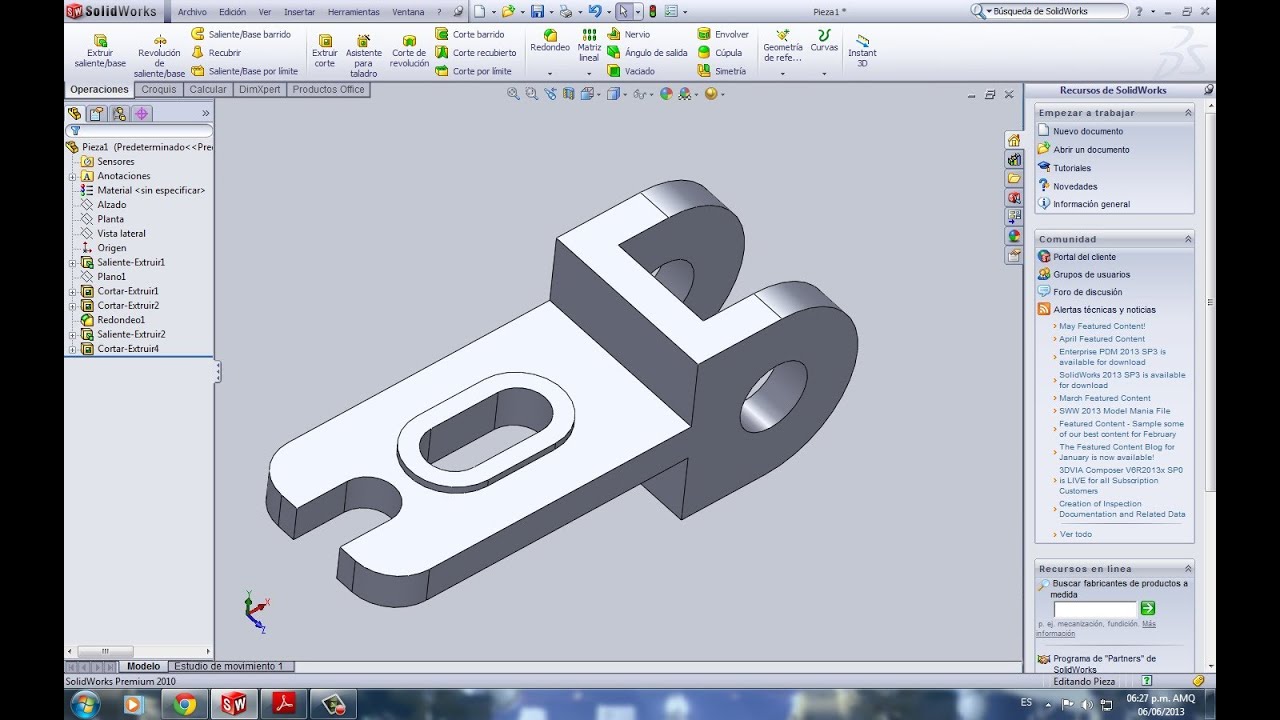Click the Rebuild traffic light icon
Image resolution: width=1280 pixels, height=720 pixels.
[653, 11]
